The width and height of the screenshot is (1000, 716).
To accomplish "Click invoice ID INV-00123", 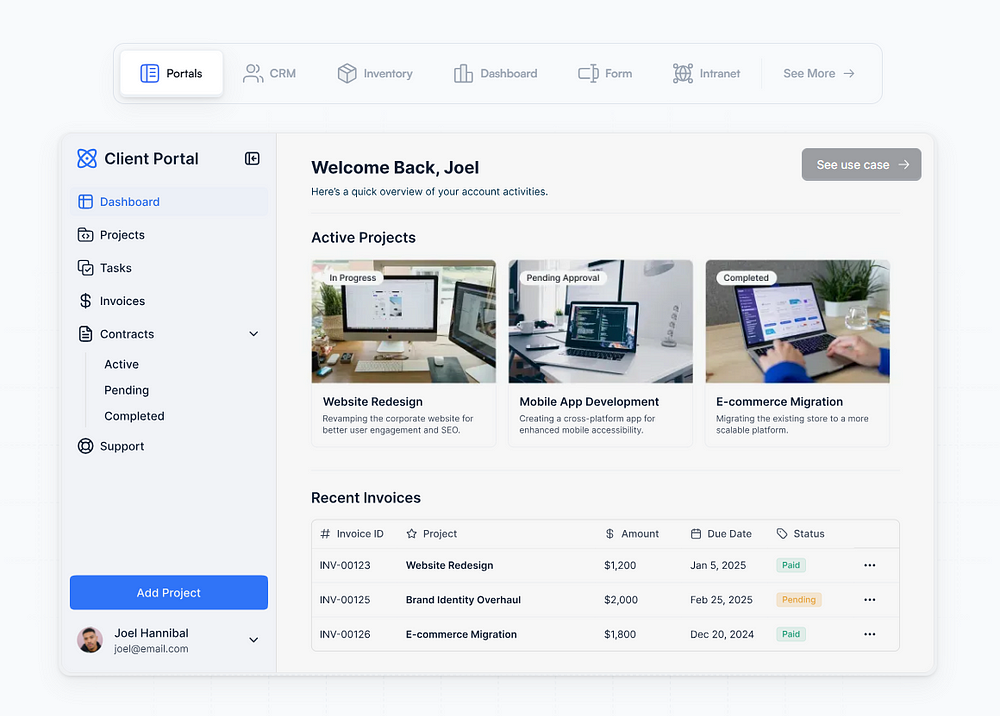I will tap(345, 566).
